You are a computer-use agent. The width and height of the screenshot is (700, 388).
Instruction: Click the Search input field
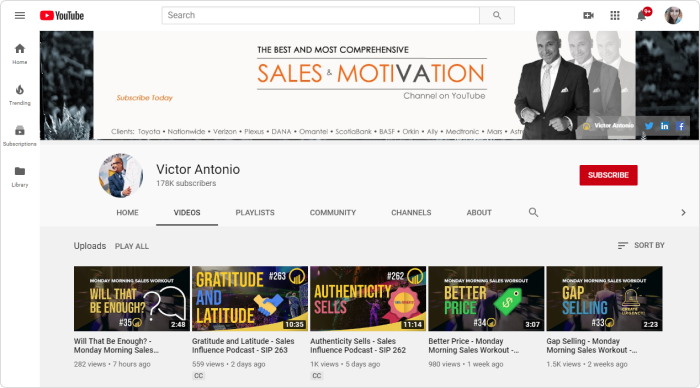point(321,15)
